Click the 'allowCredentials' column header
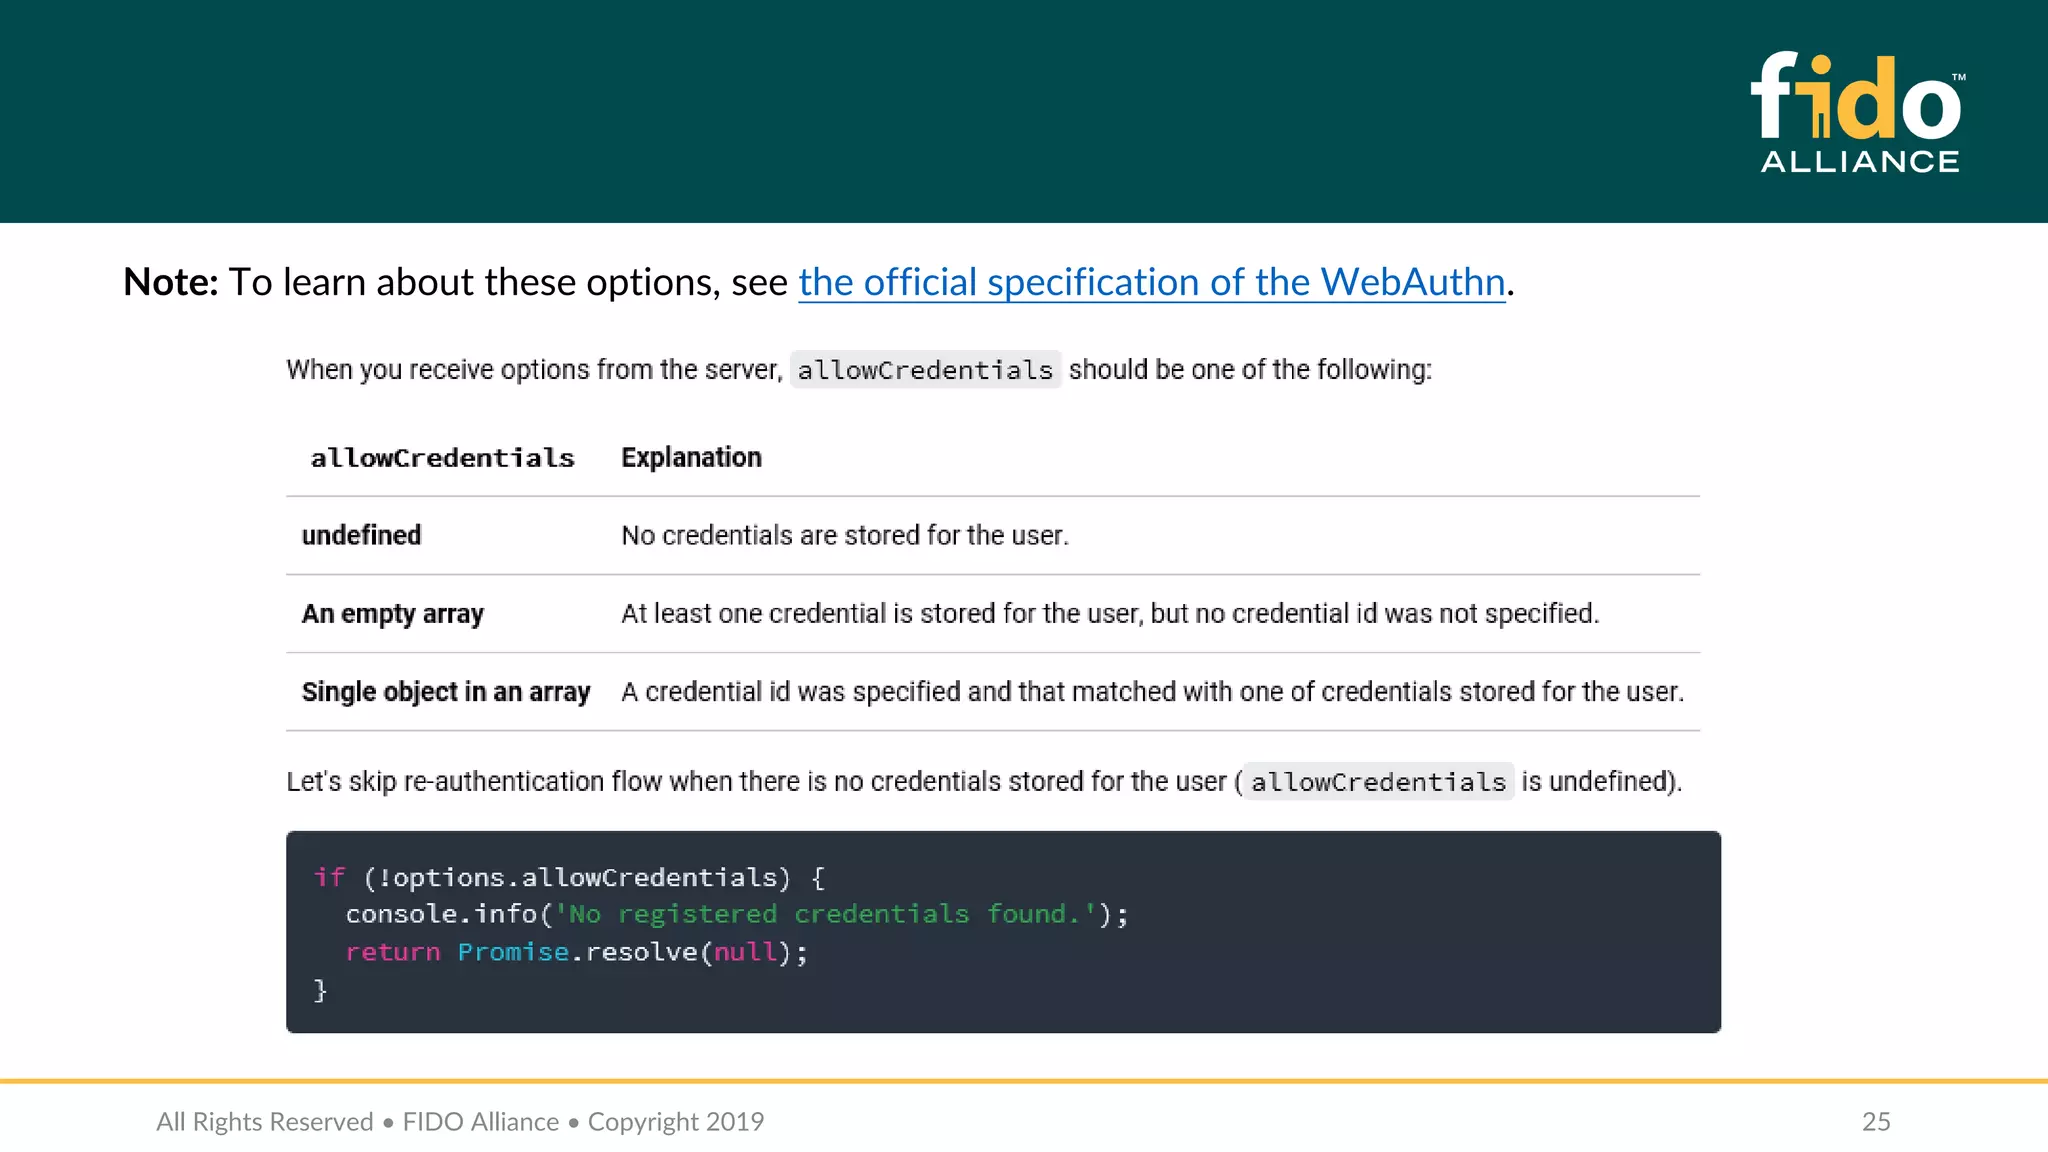The width and height of the screenshot is (2048, 1152). pyautogui.click(x=442, y=458)
